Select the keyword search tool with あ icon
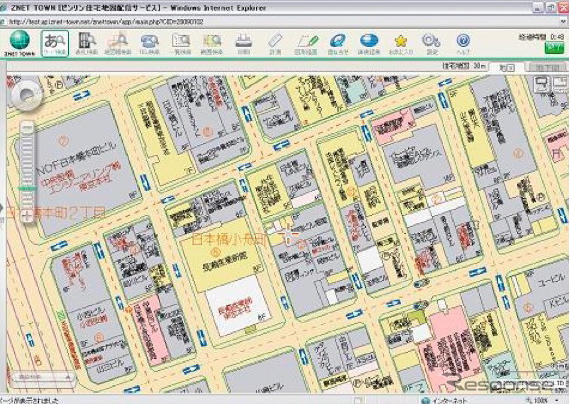 coord(55,44)
